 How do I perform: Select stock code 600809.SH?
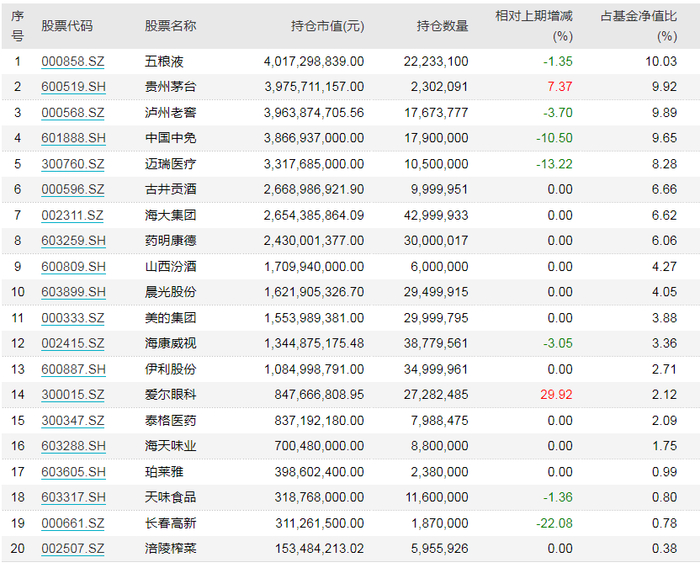click(74, 267)
